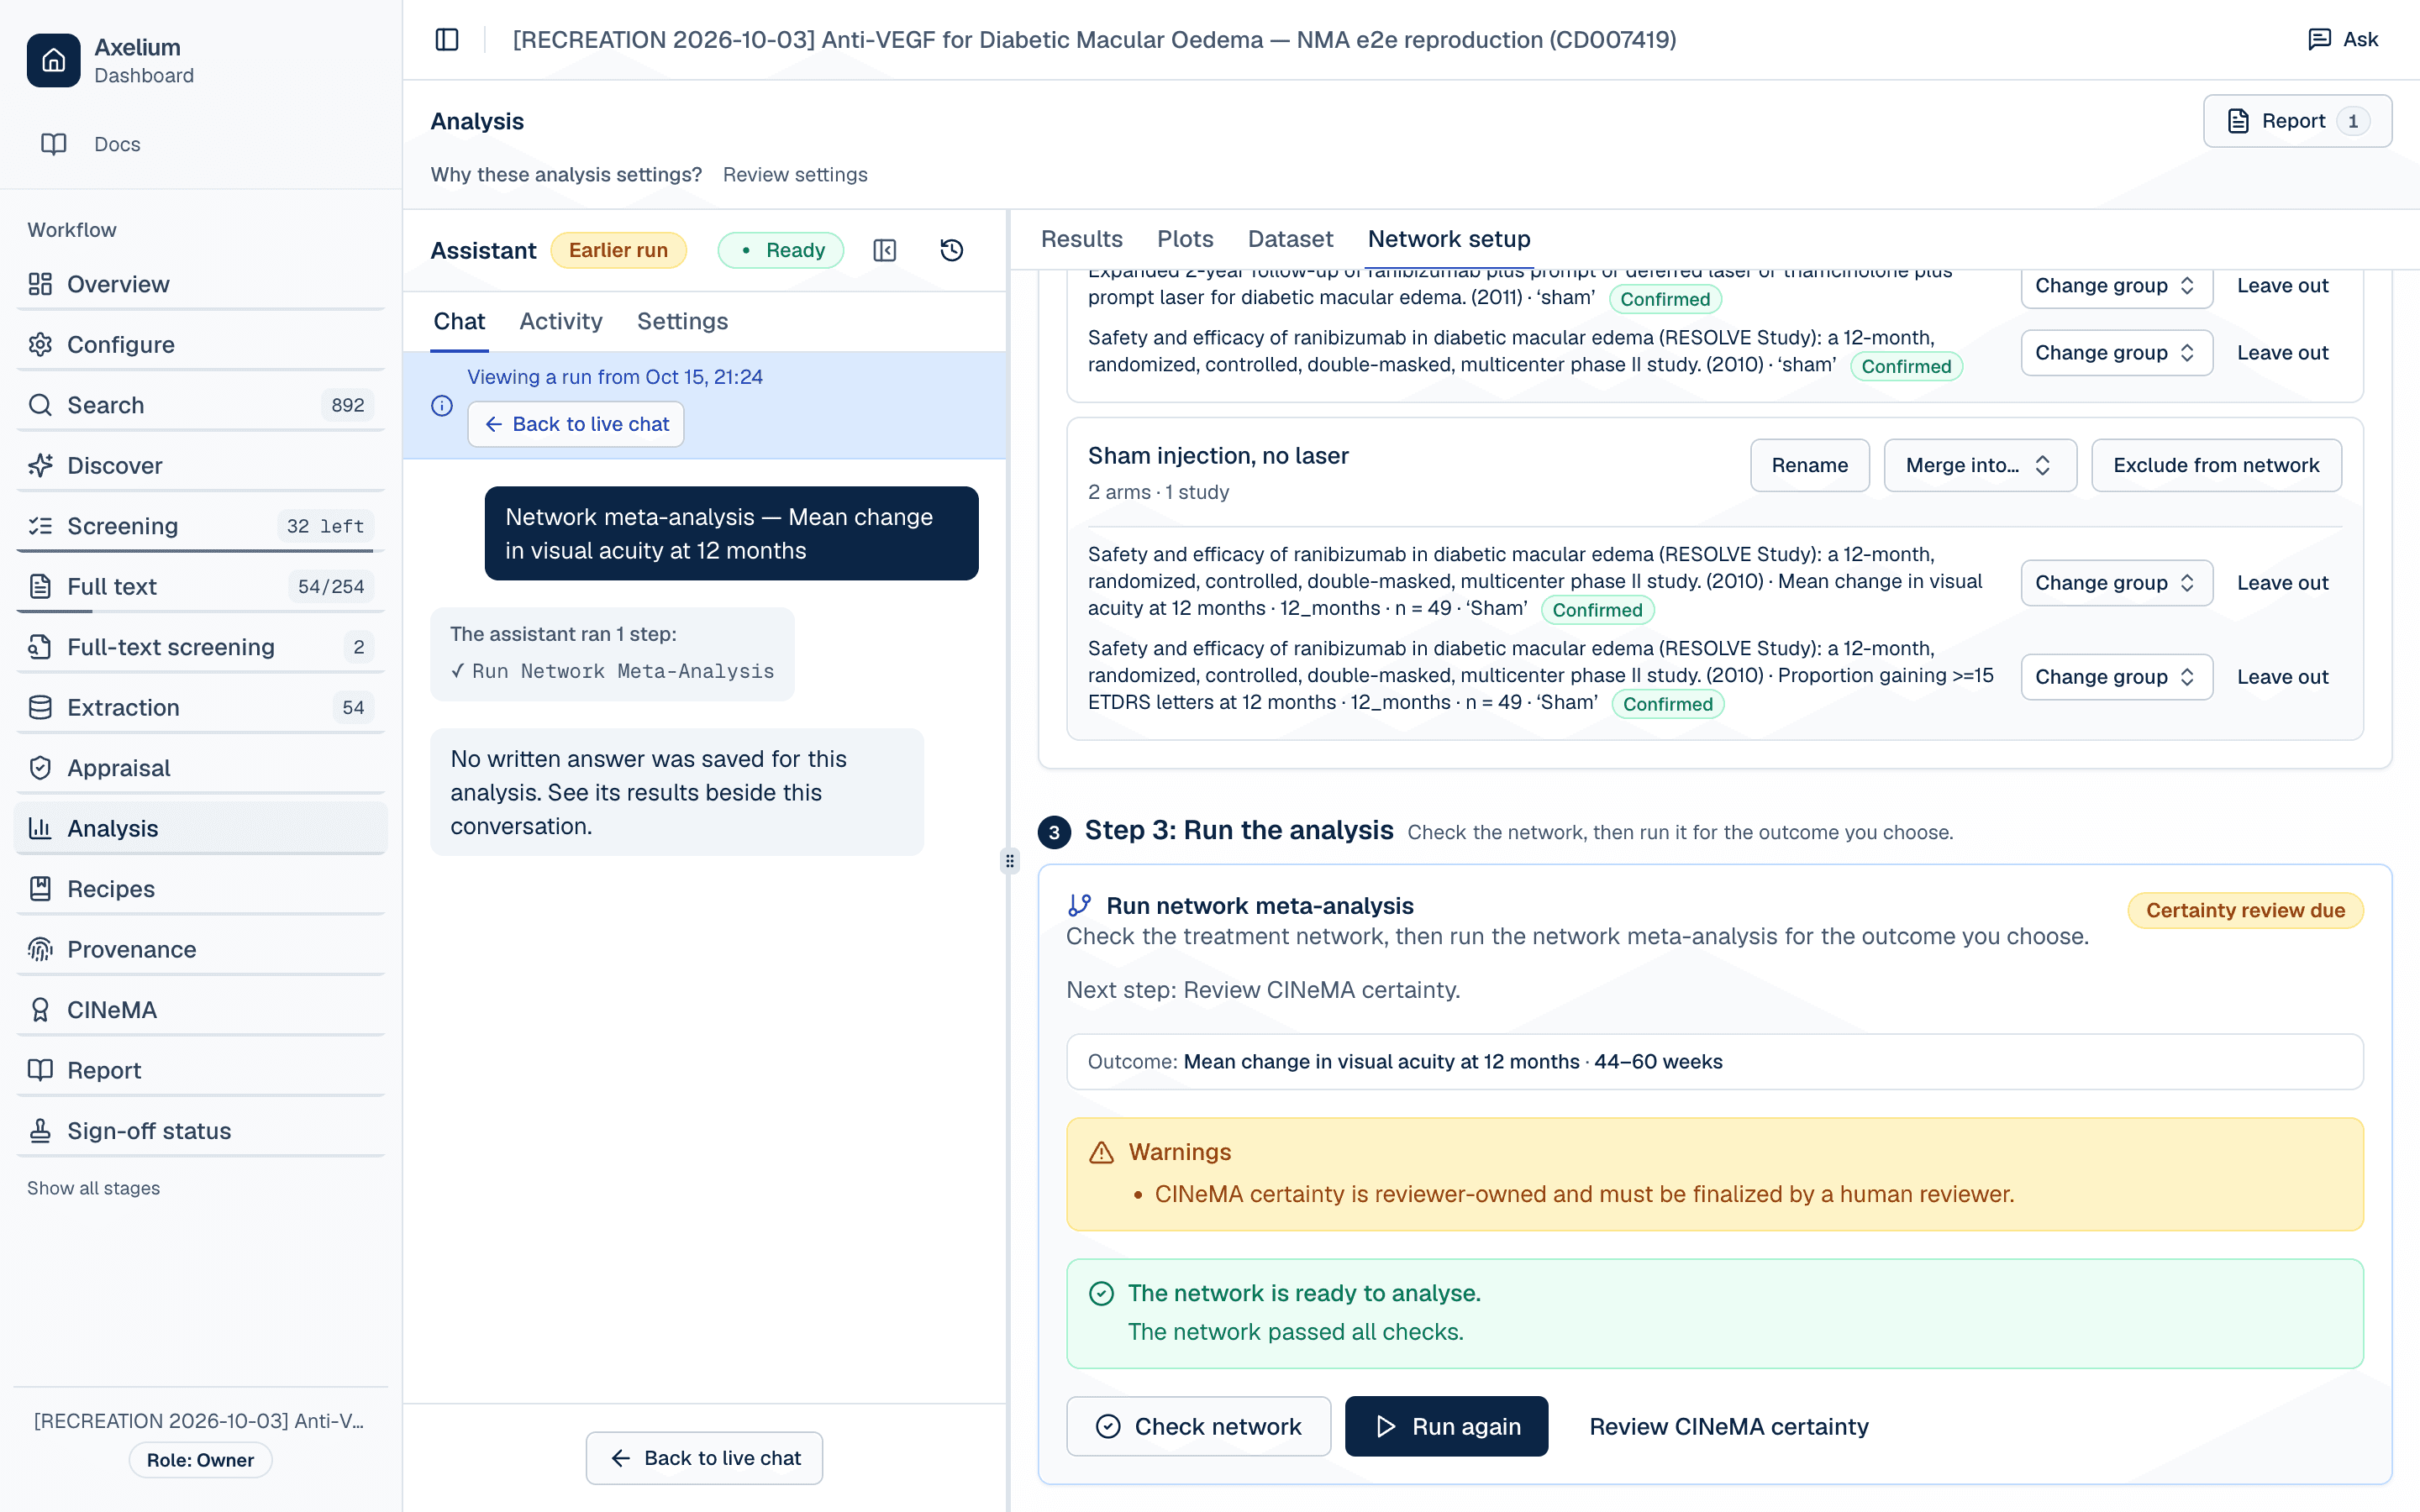Open Sign-off status stage
Viewport: 2420px width, 1512px height.
coord(201,1131)
